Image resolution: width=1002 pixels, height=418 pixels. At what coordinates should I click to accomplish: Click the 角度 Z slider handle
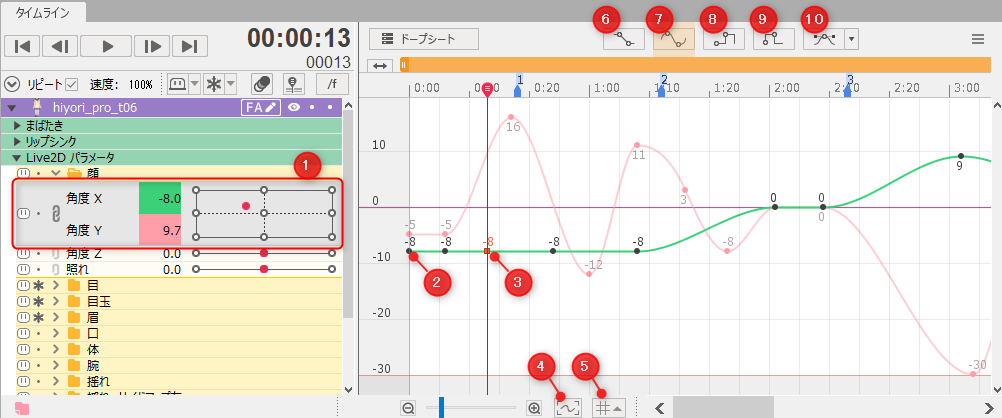[x=263, y=254]
